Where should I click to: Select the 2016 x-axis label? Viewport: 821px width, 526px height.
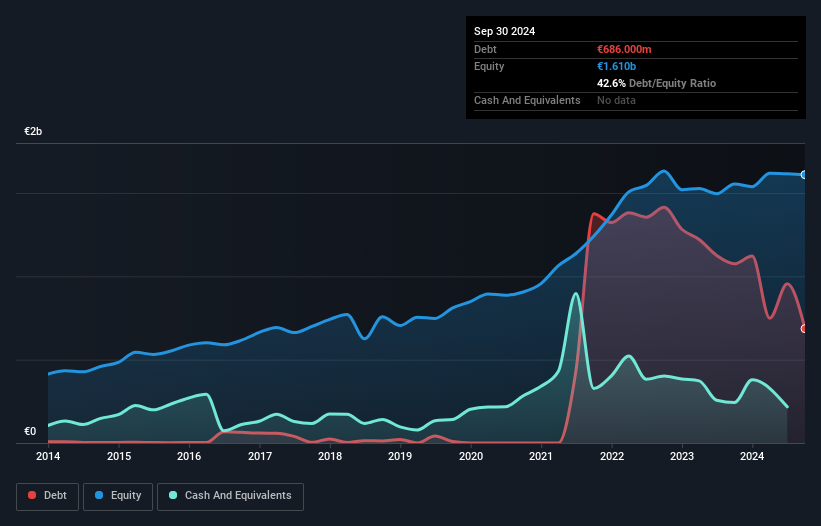pos(189,456)
